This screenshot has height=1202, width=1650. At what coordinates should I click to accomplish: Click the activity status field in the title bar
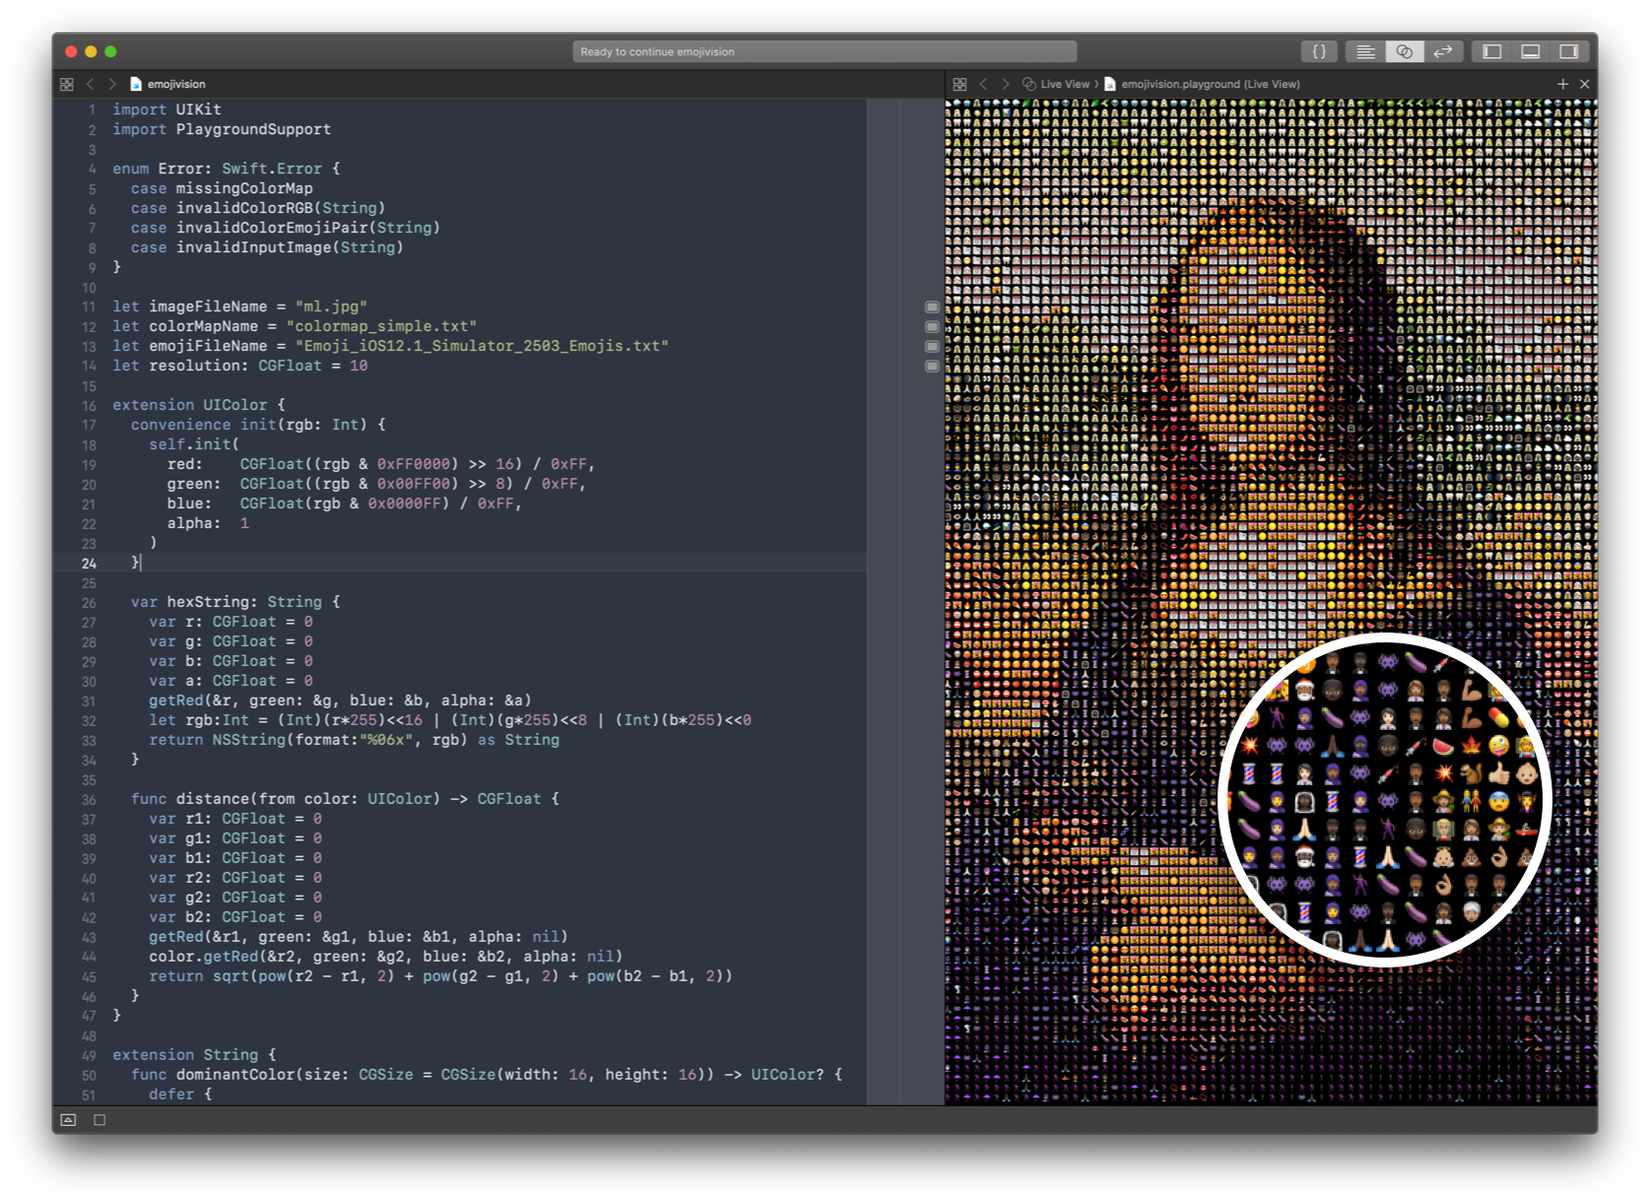824,51
